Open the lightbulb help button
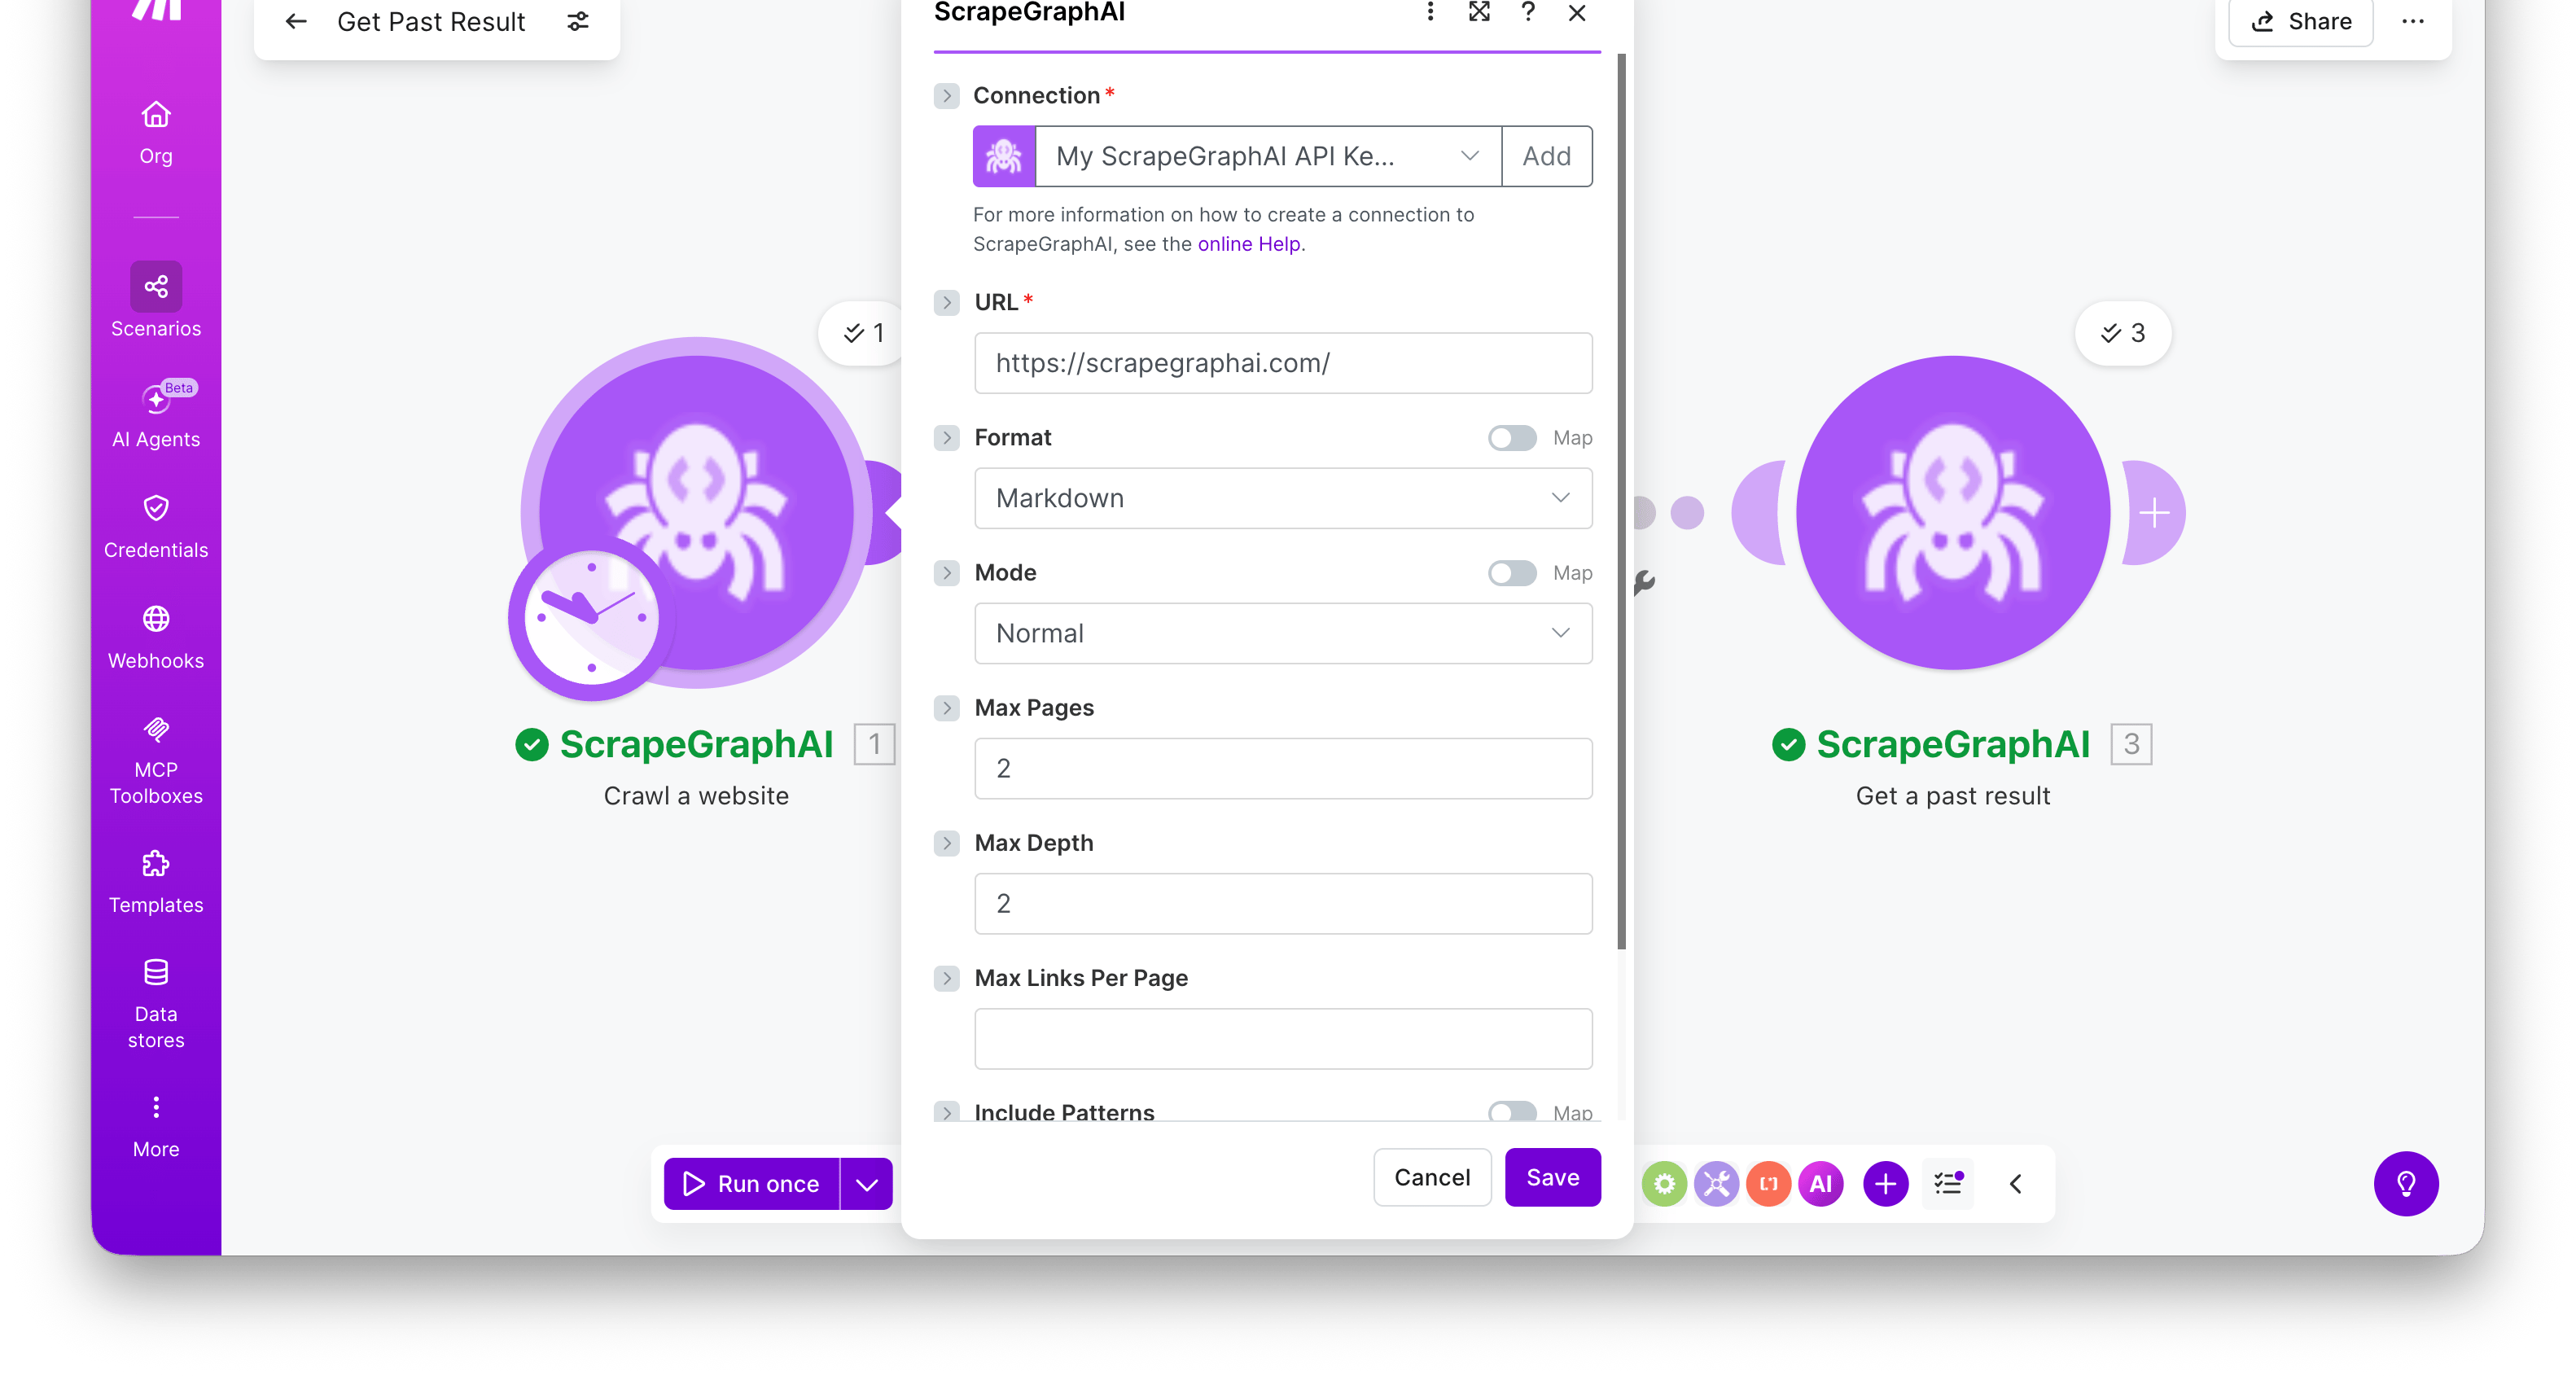This screenshot has height=1376, width=2576. click(x=2406, y=1184)
